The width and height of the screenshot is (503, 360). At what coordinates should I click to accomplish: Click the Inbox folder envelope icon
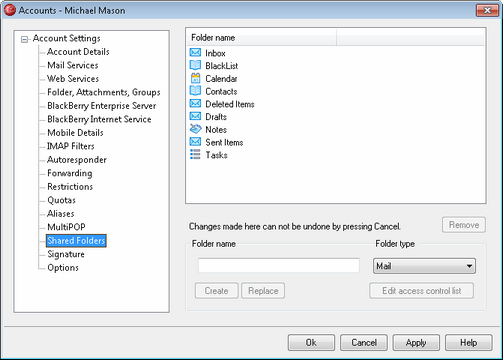click(x=195, y=53)
